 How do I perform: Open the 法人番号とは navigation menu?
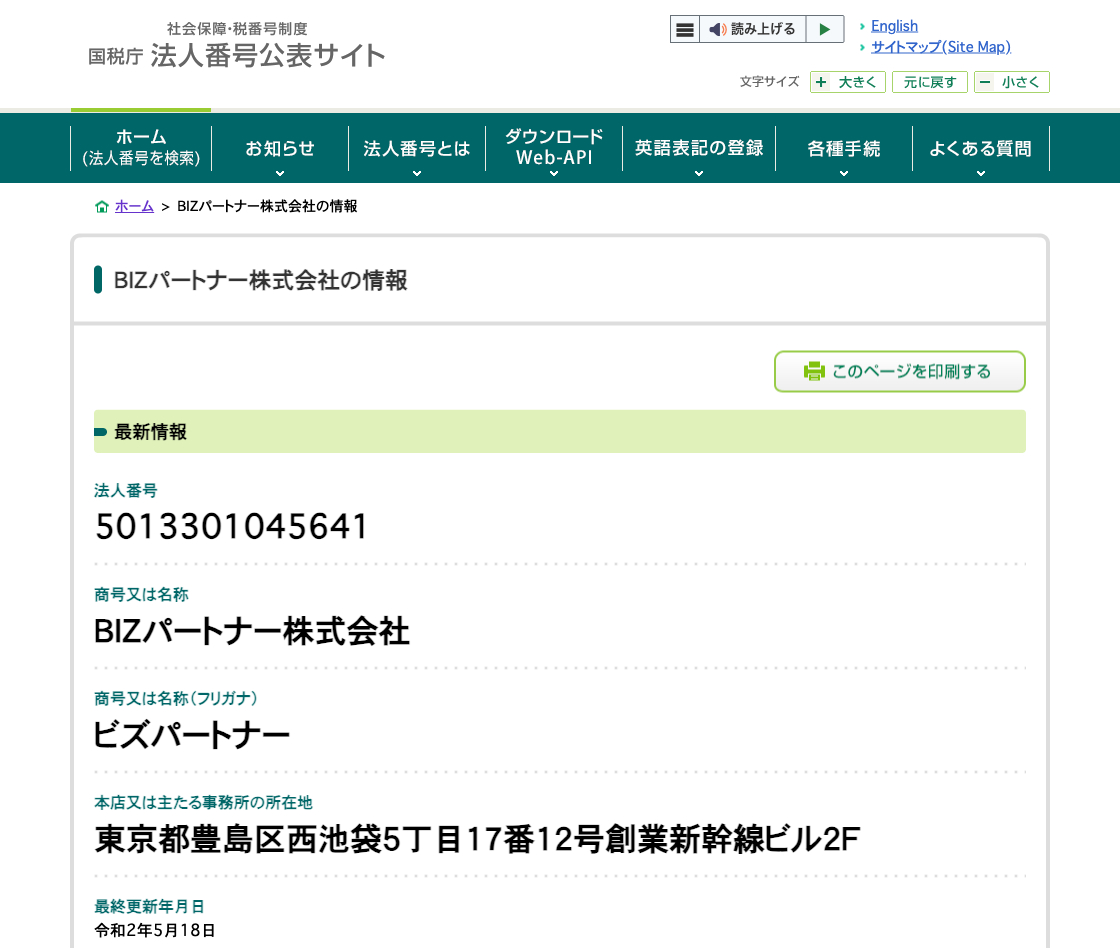[x=416, y=148]
